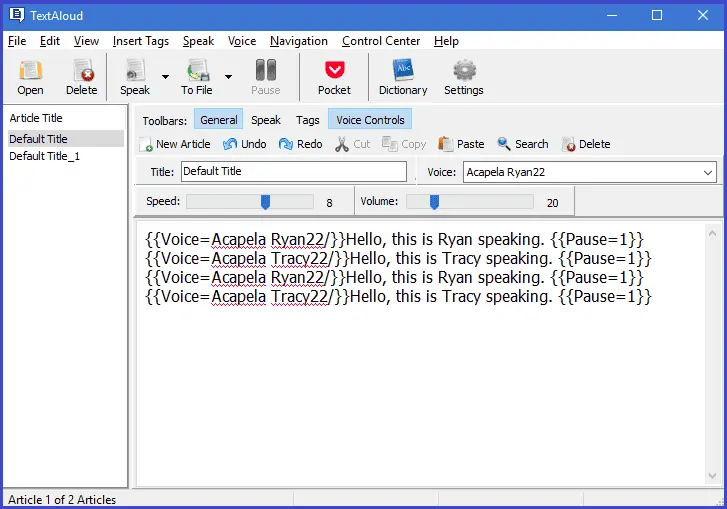Click the Search magnifier icon
This screenshot has height=509, width=727.
[x=504, y=144]
